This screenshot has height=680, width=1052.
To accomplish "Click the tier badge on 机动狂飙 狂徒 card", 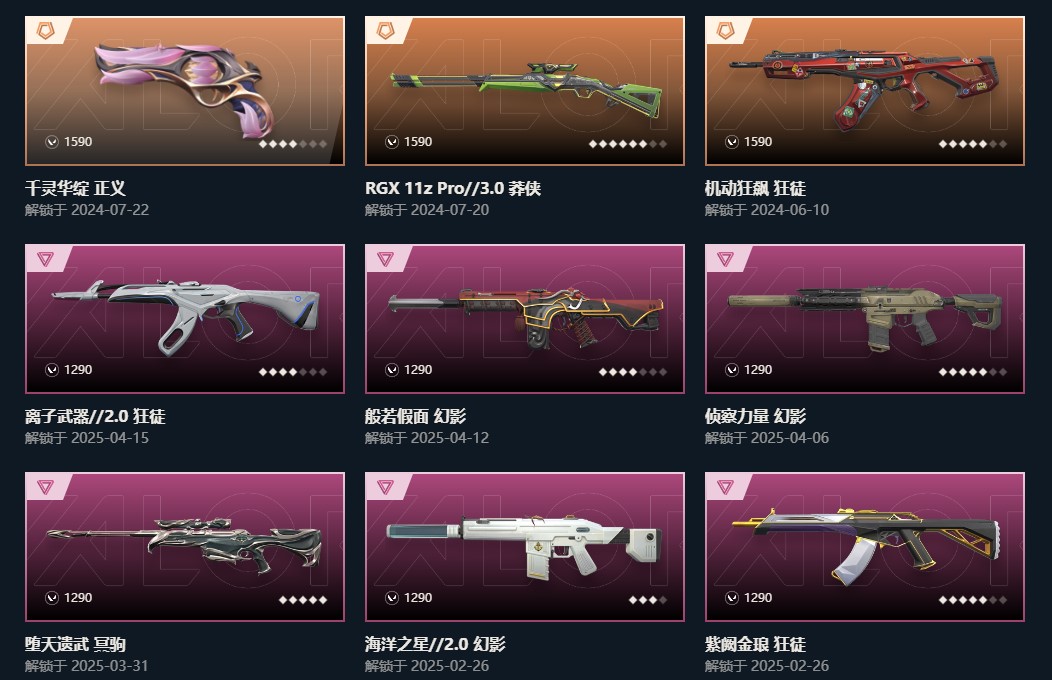I will point(725,30).
